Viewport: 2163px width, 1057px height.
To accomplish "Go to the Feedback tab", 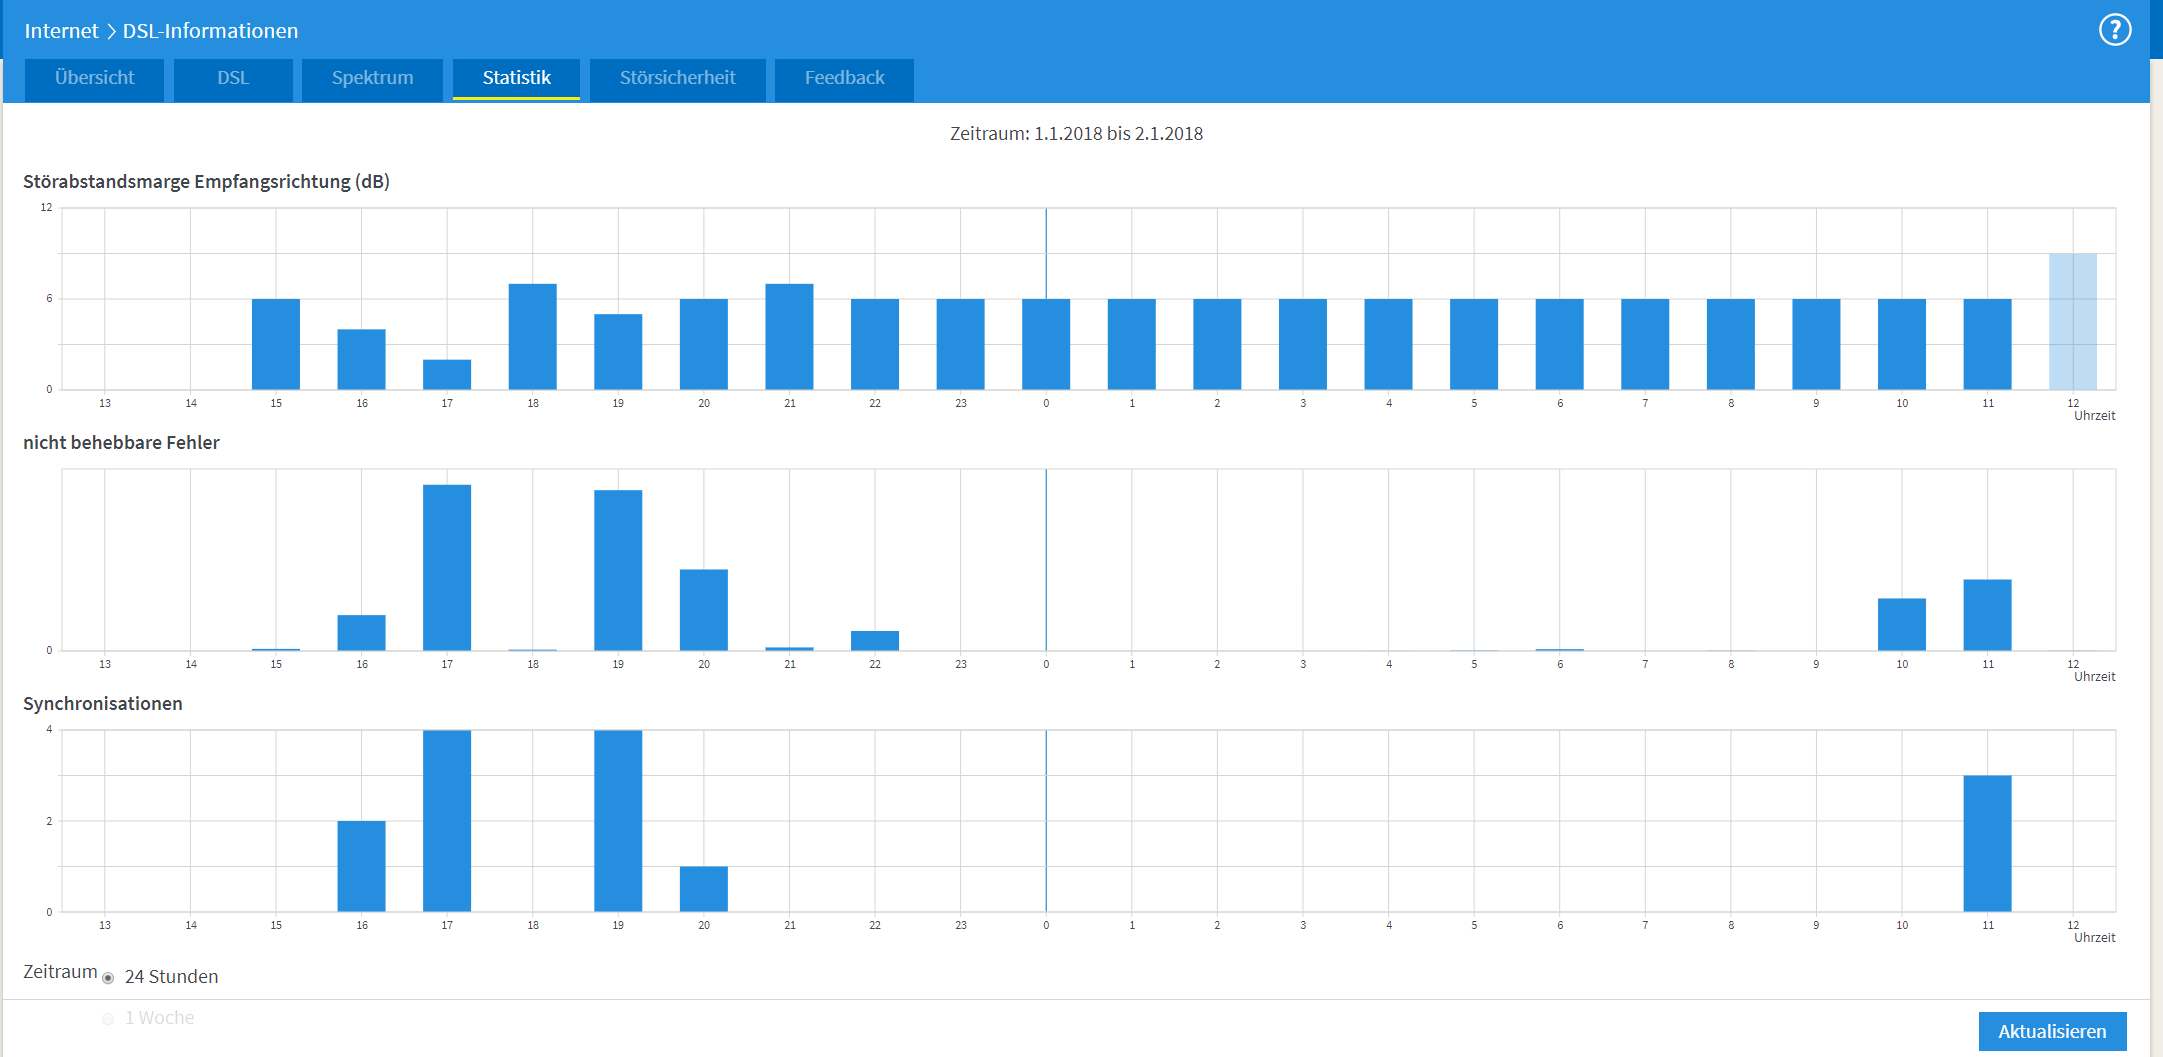I will click(x=844, y=78).
